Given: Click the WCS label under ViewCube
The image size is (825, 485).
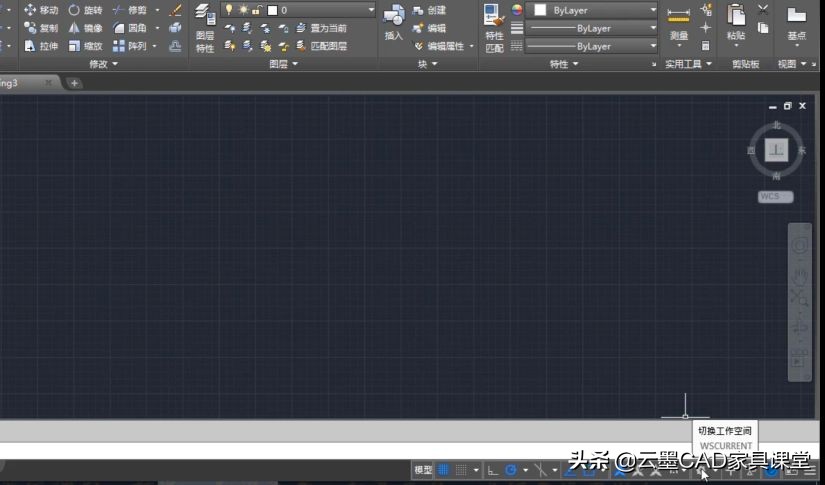Looking at the screenshot, I should pyautogui.click(x=769, y=196).
